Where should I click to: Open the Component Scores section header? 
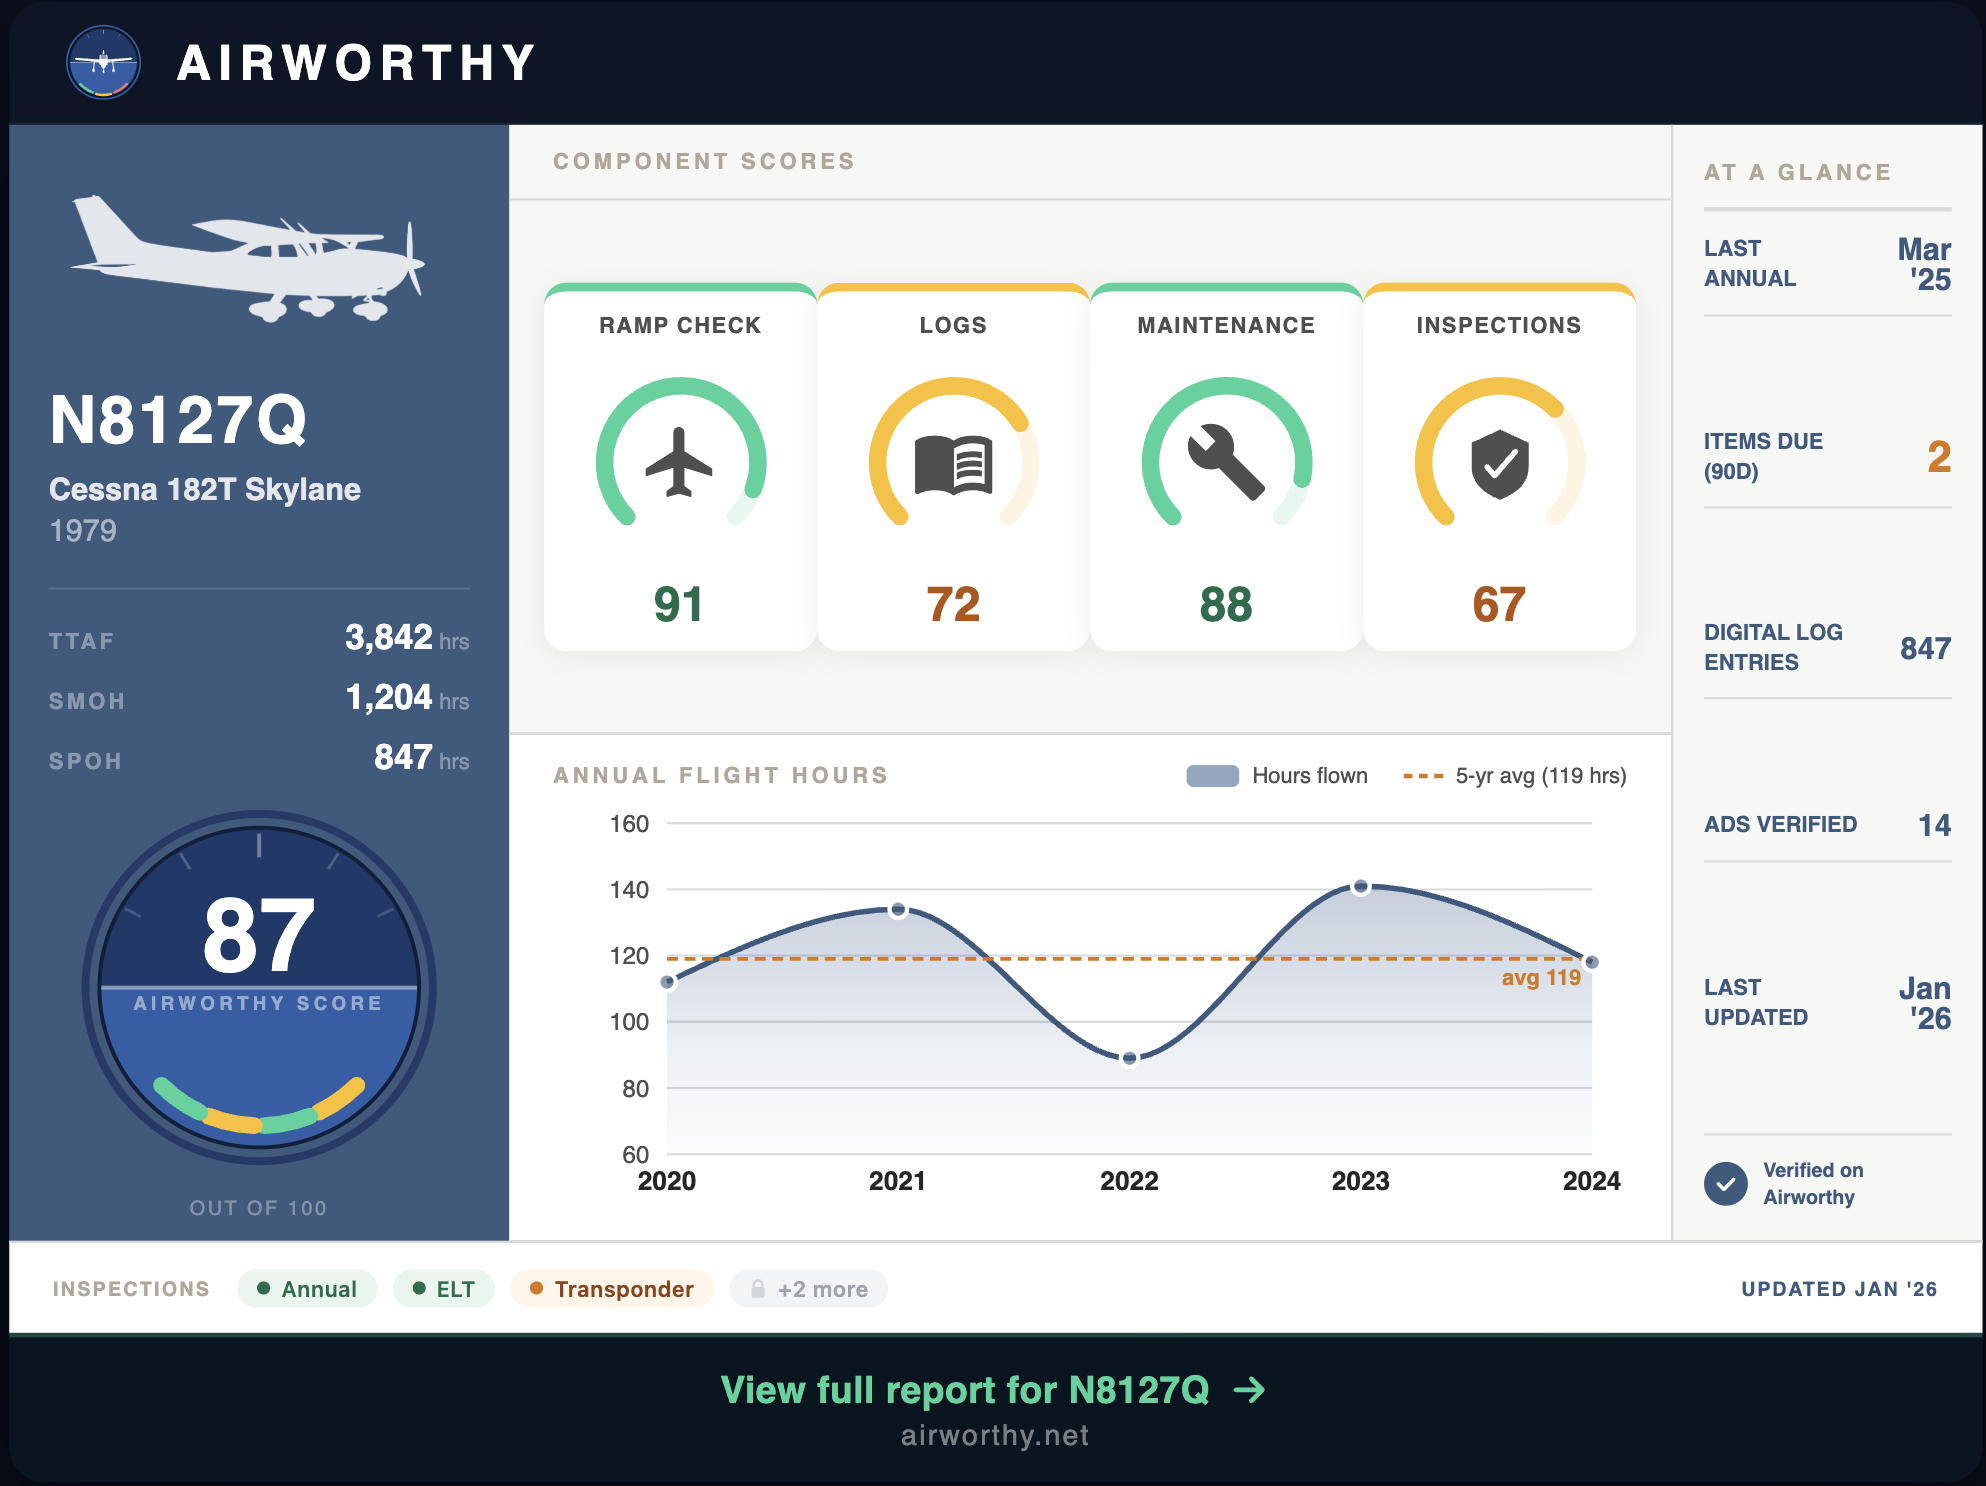click(x=704, y=161)
